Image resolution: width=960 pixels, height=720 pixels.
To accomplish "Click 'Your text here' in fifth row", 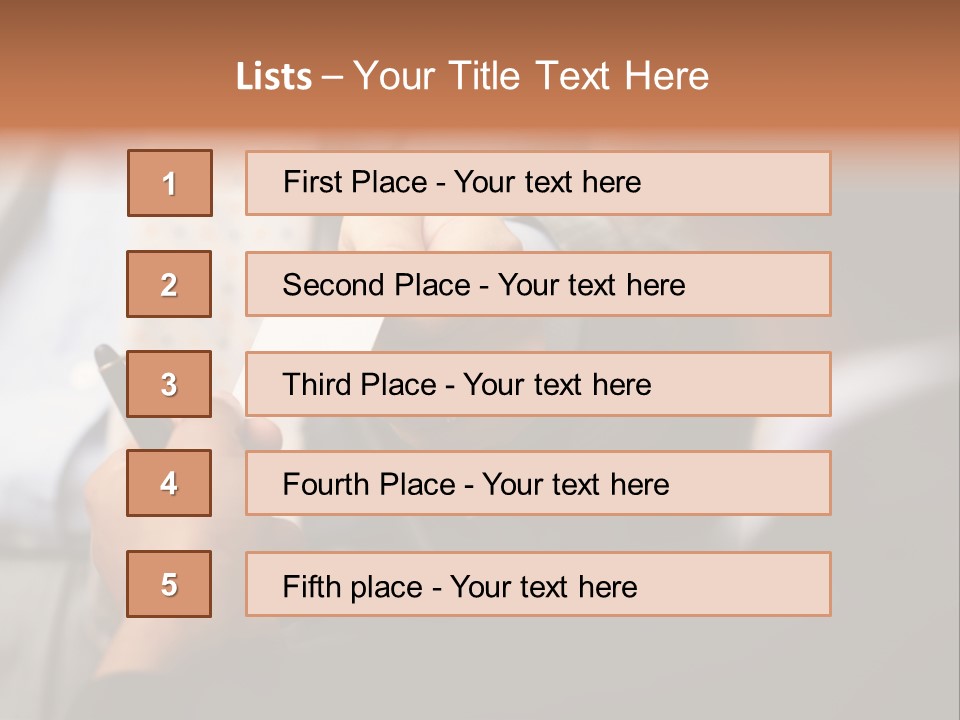I will 543,586.
